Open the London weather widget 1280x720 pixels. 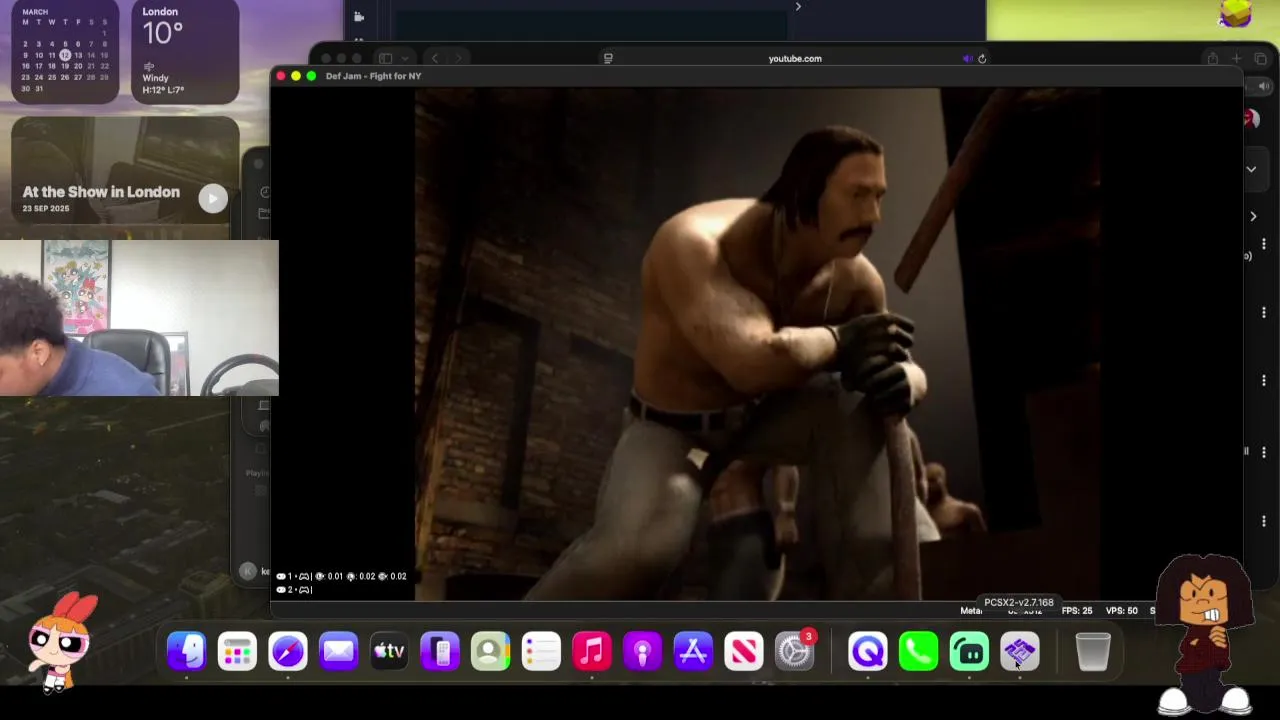coord(185,52)
